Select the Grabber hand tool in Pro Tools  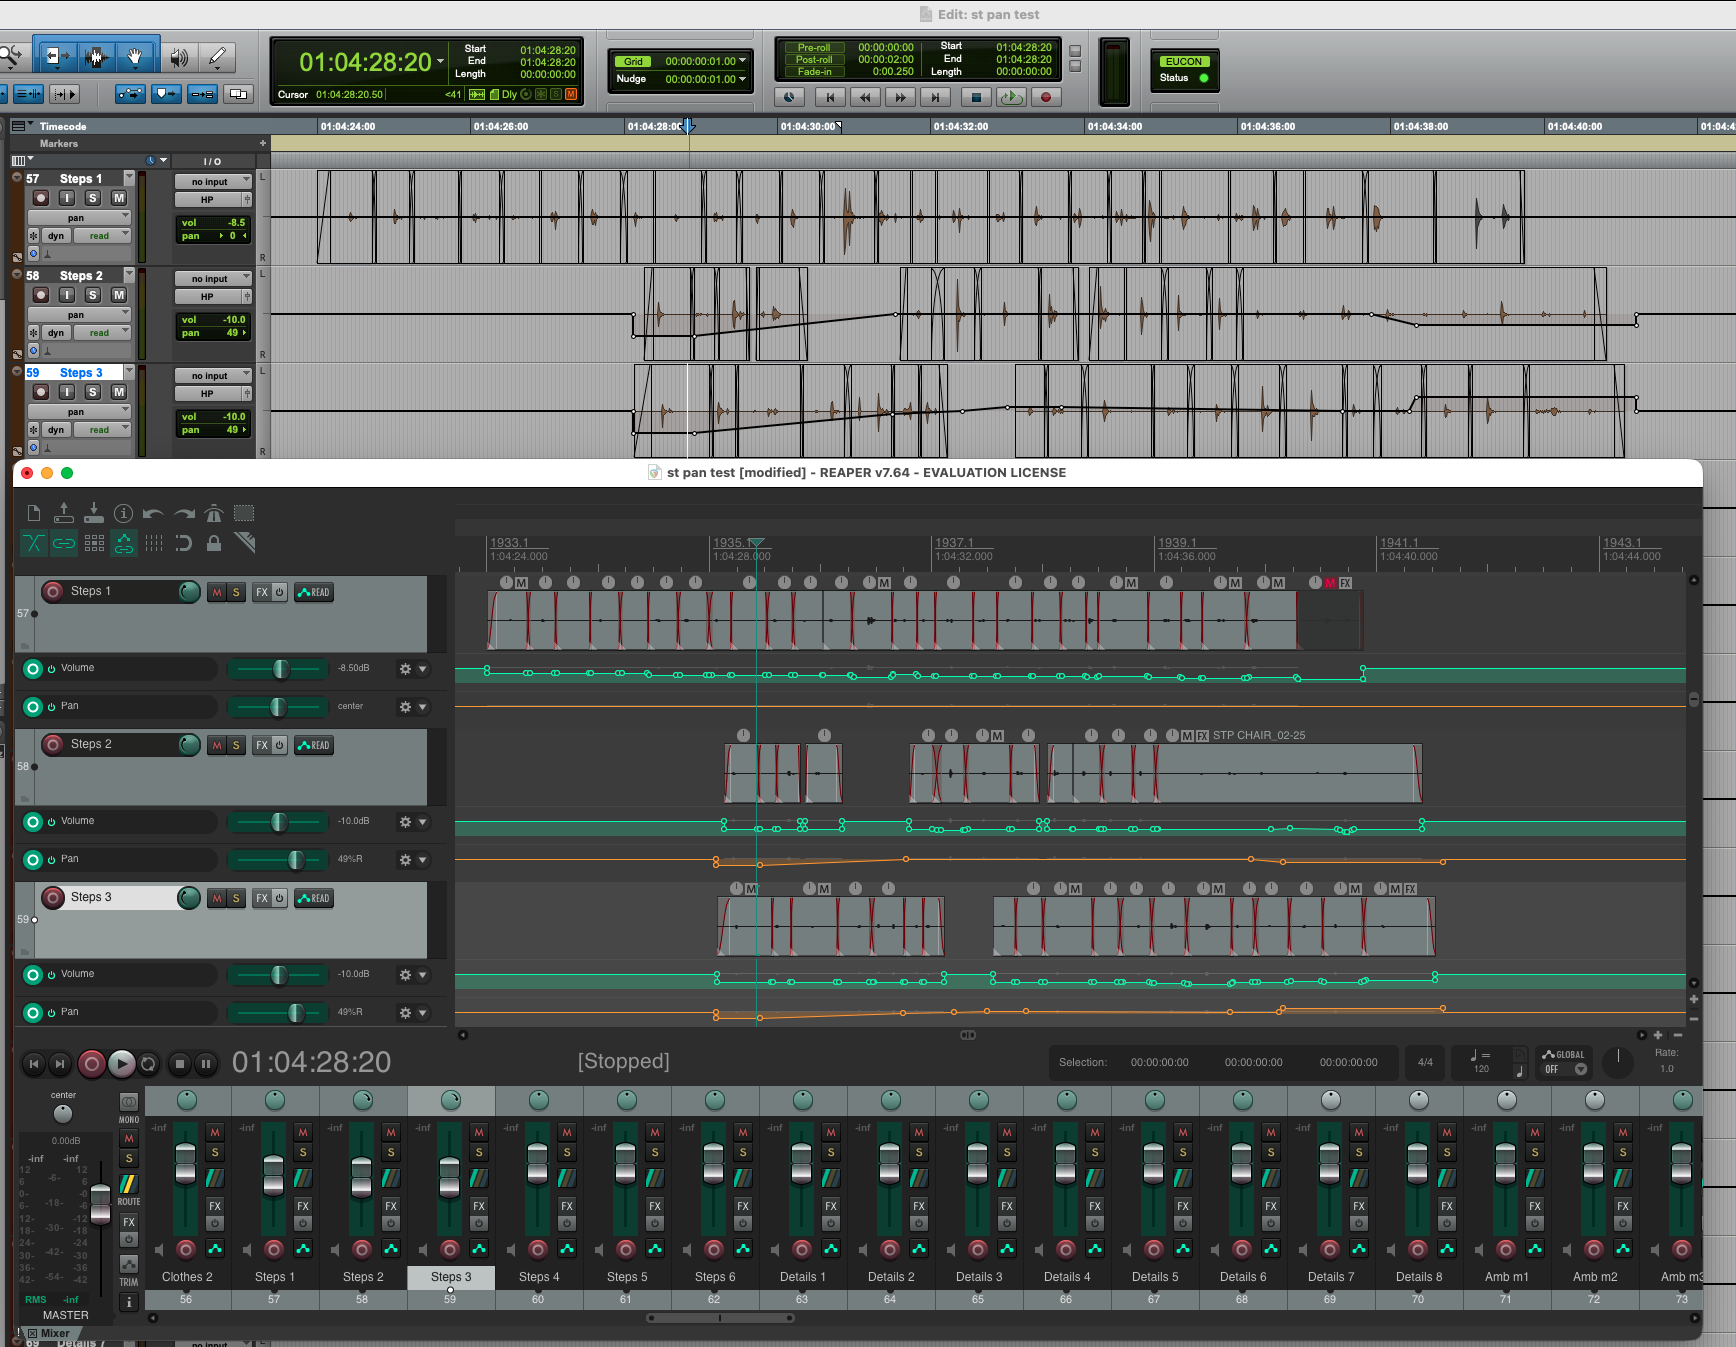click(x=135, y=57)
